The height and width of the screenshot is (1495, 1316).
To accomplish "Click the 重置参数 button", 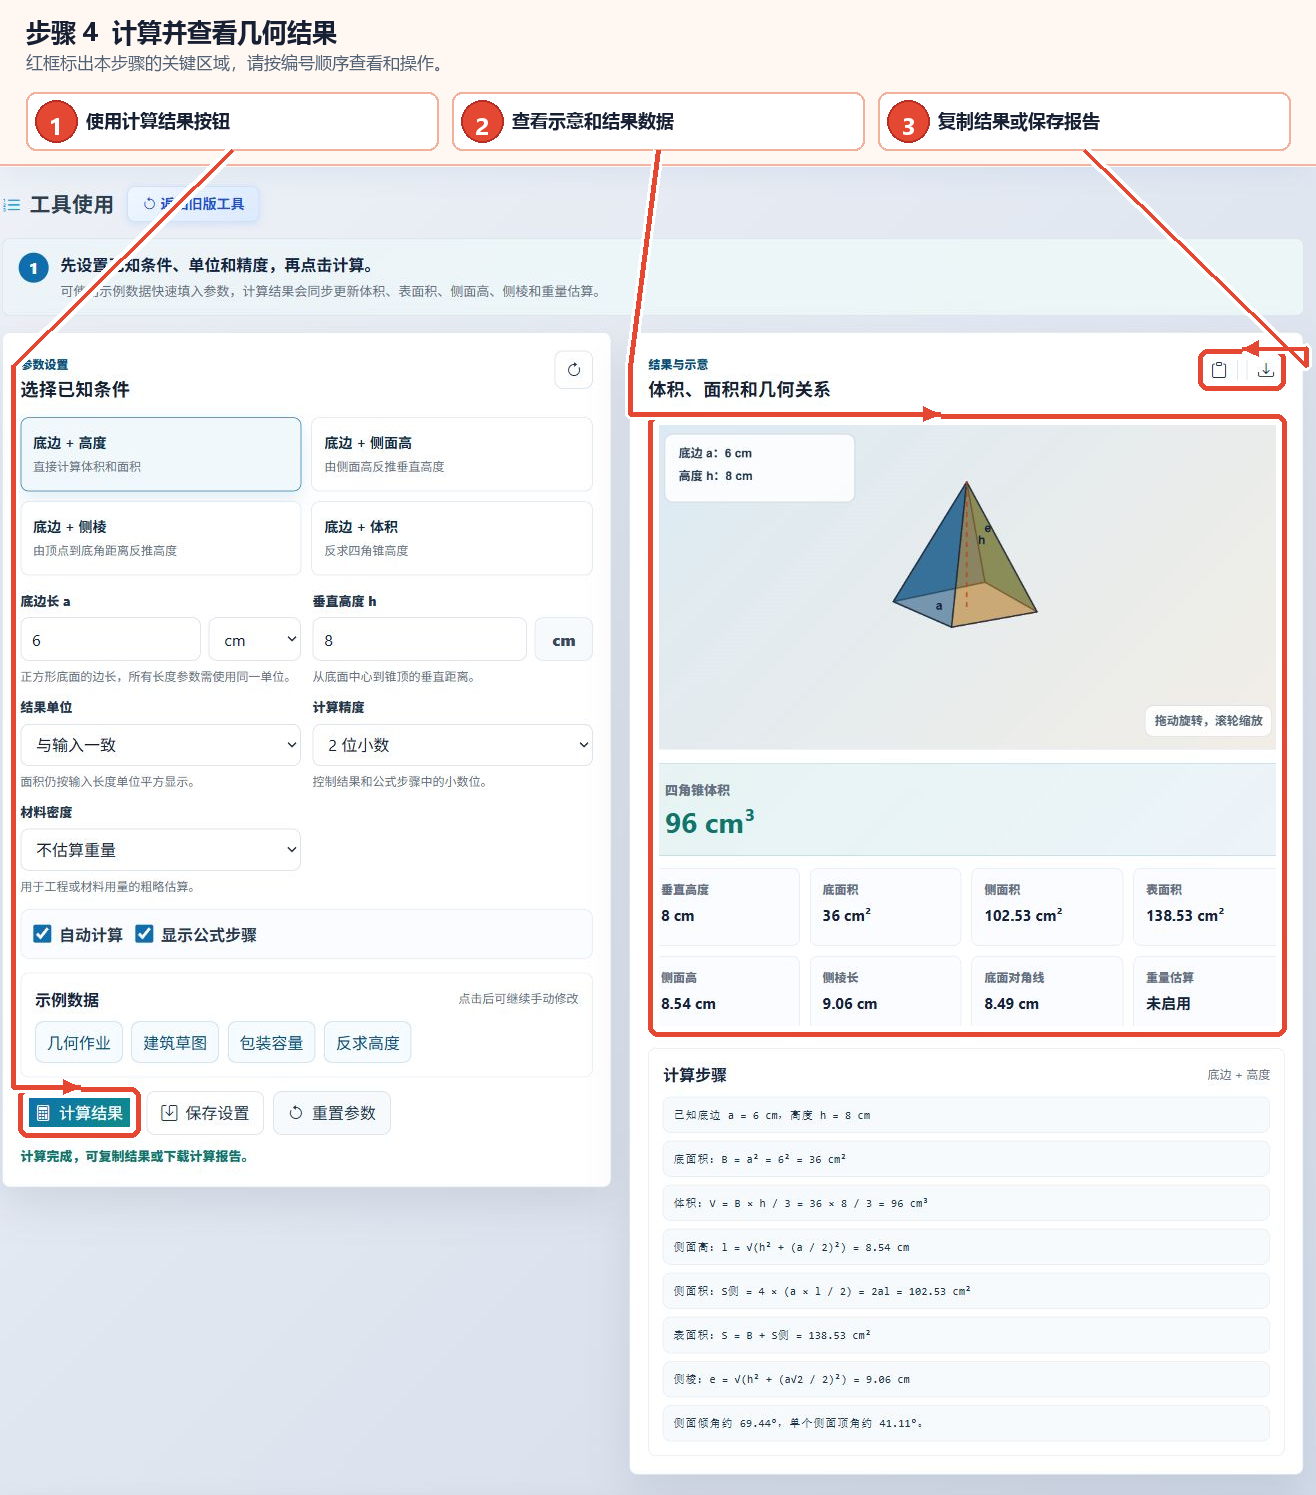I will pos(332,1113).
